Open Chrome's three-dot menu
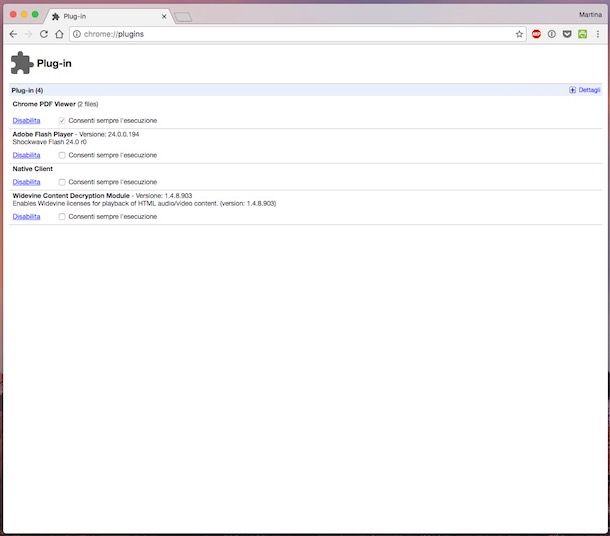This screenshot has height=536, width=610. pos(598,34)
